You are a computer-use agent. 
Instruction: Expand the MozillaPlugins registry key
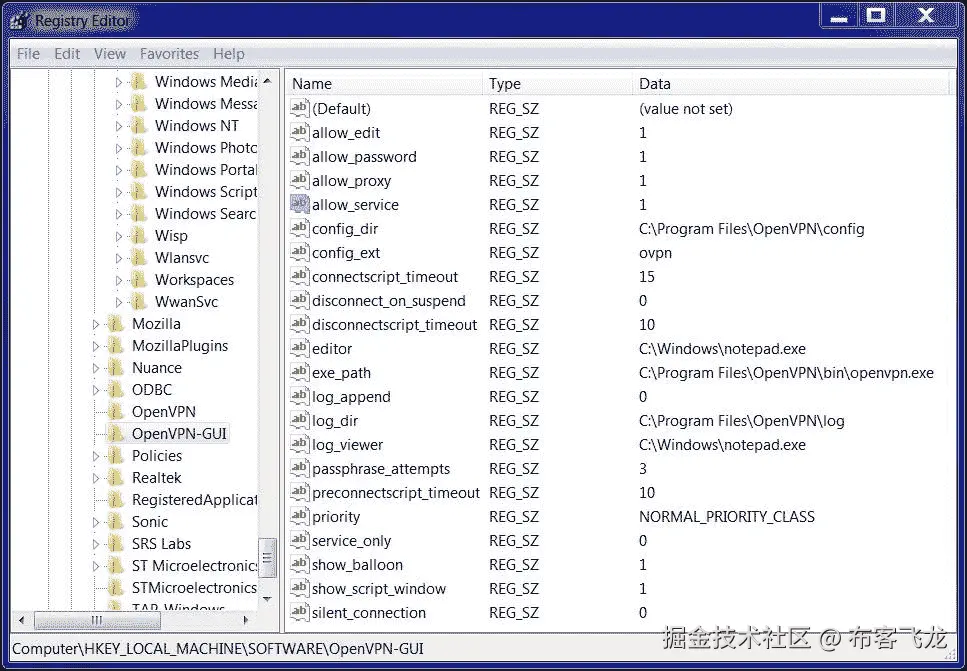click(96, 347)
